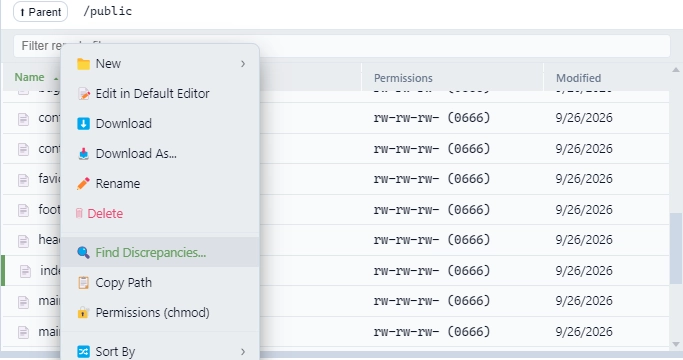
Task: Click file icon of the 'hea' row
Action: pos(23,241)
